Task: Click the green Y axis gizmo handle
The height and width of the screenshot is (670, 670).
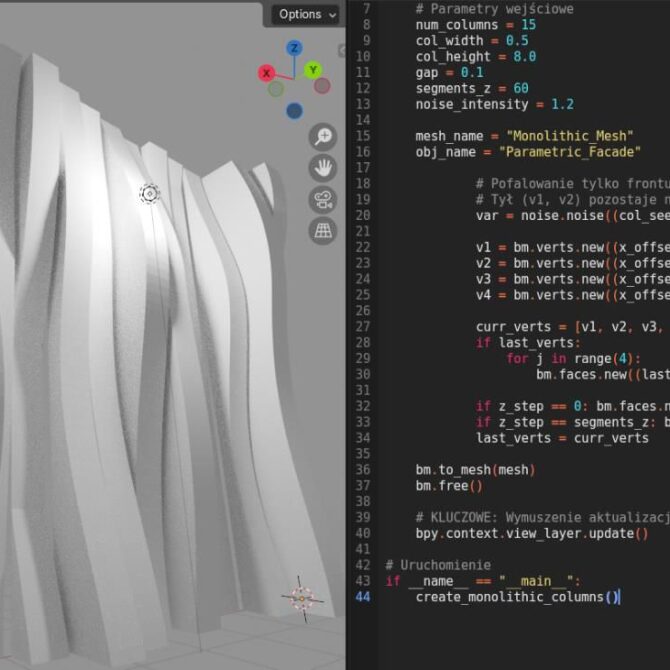Action: 313,70
